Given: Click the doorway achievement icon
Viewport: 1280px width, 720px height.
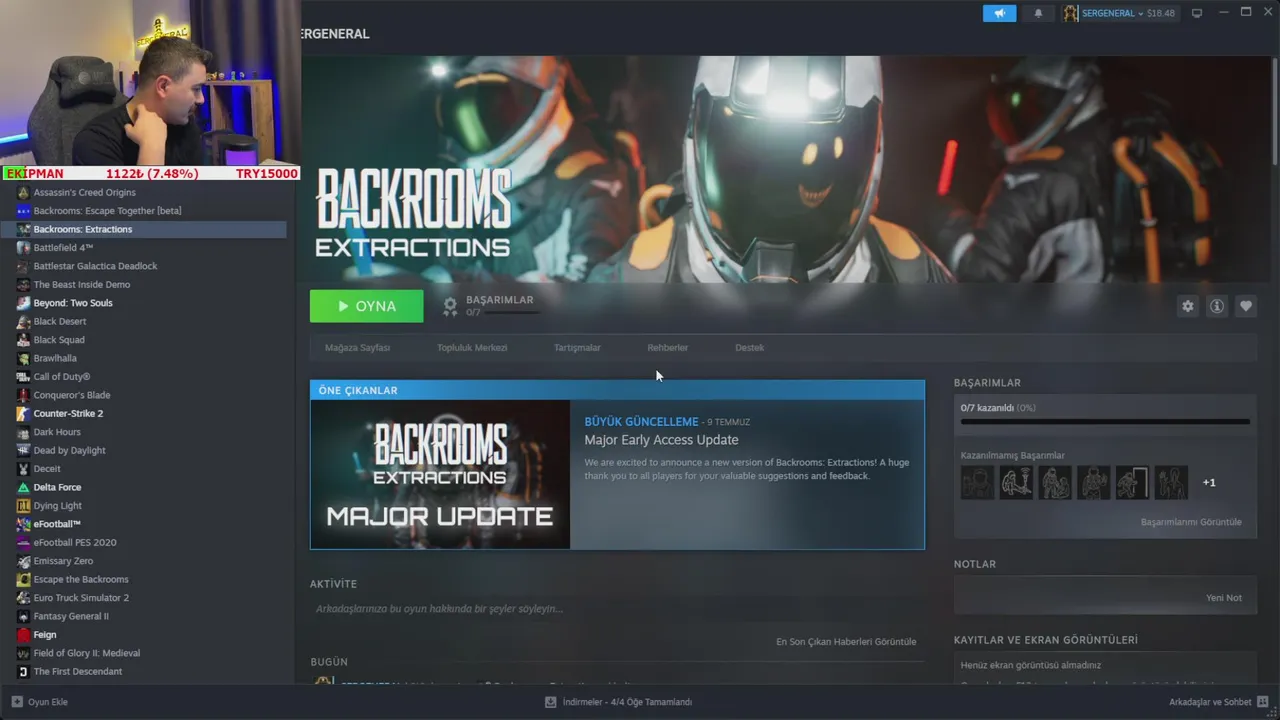Looking at the screenshot, I should 1133,483.
